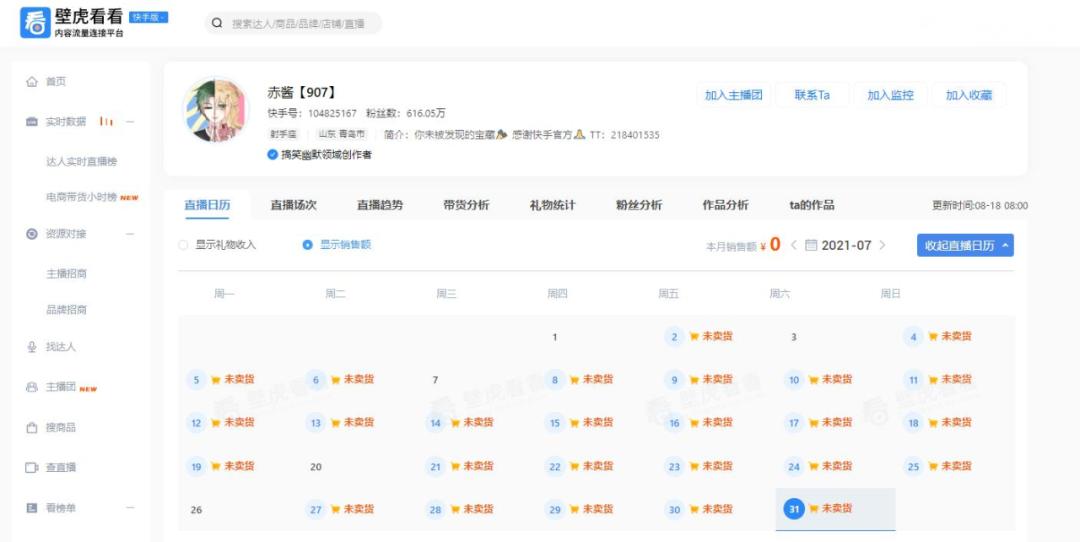
Task: Click the 加入监控 button
Action: [x=891, y=95]
